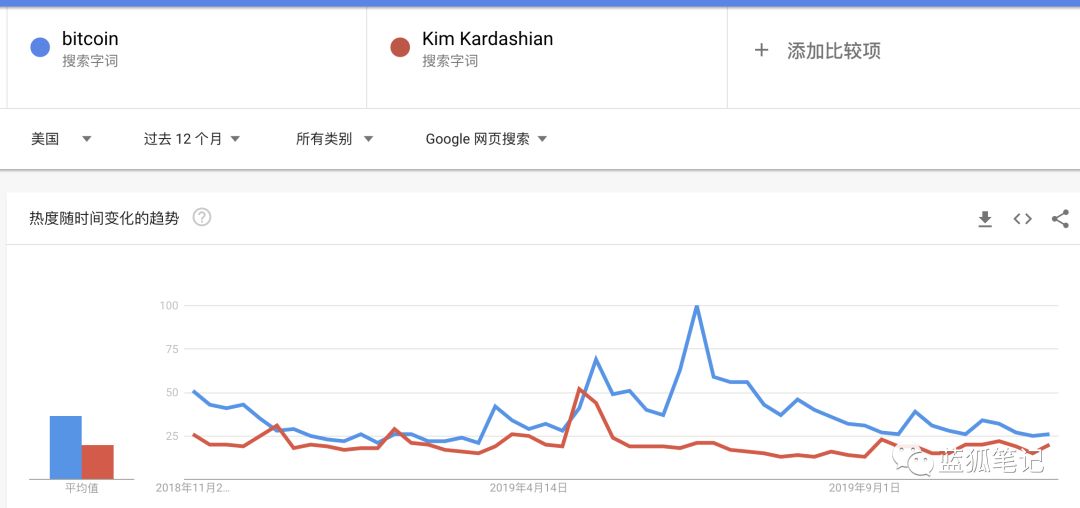The height and width of the screenshot is (508, 1080).
Task: Click the 2019年4月14日 date label on axis
Action: pos(528,488)
